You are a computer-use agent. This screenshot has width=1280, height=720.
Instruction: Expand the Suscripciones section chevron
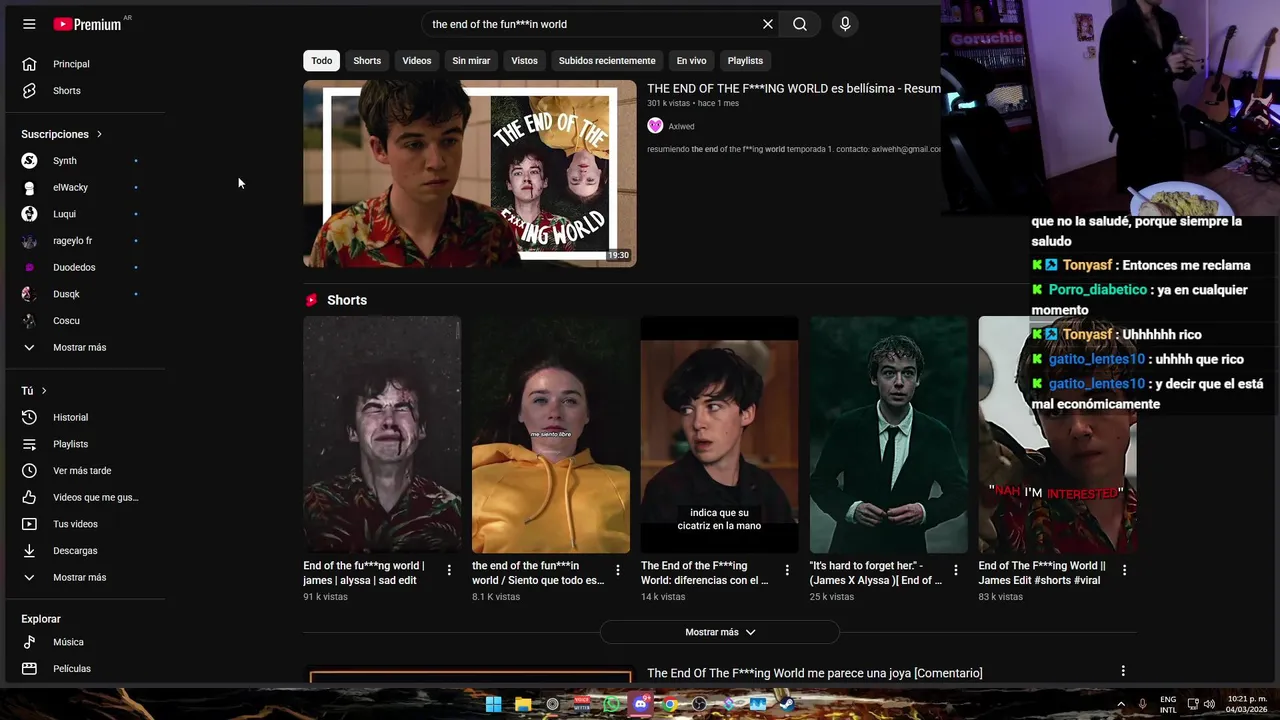(99, 134)
